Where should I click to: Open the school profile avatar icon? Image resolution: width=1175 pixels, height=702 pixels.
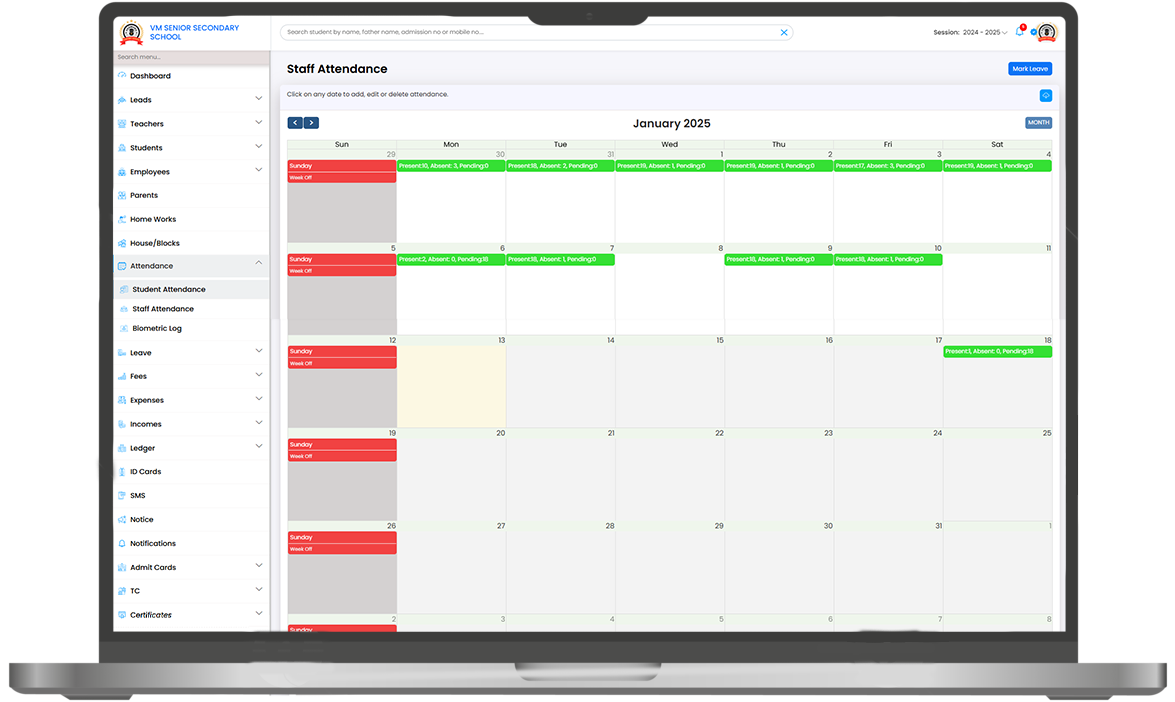pyautogui.click(x=1048, y=32)
